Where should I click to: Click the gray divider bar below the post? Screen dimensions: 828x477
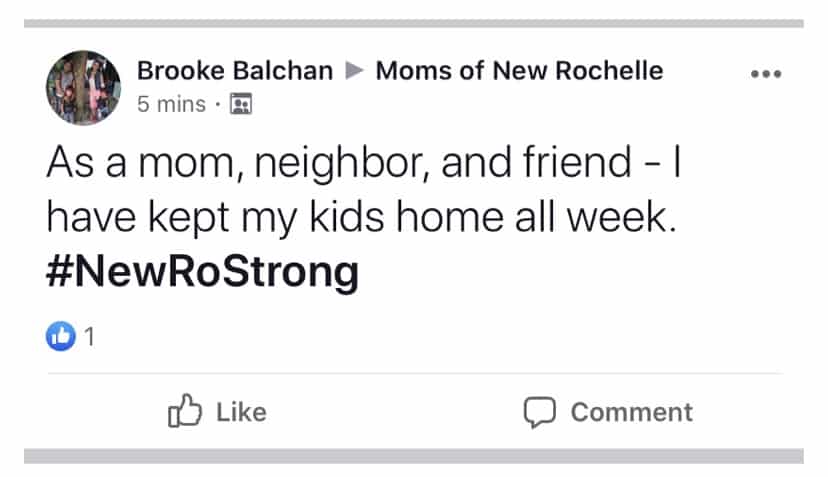(x=413, y=456)
